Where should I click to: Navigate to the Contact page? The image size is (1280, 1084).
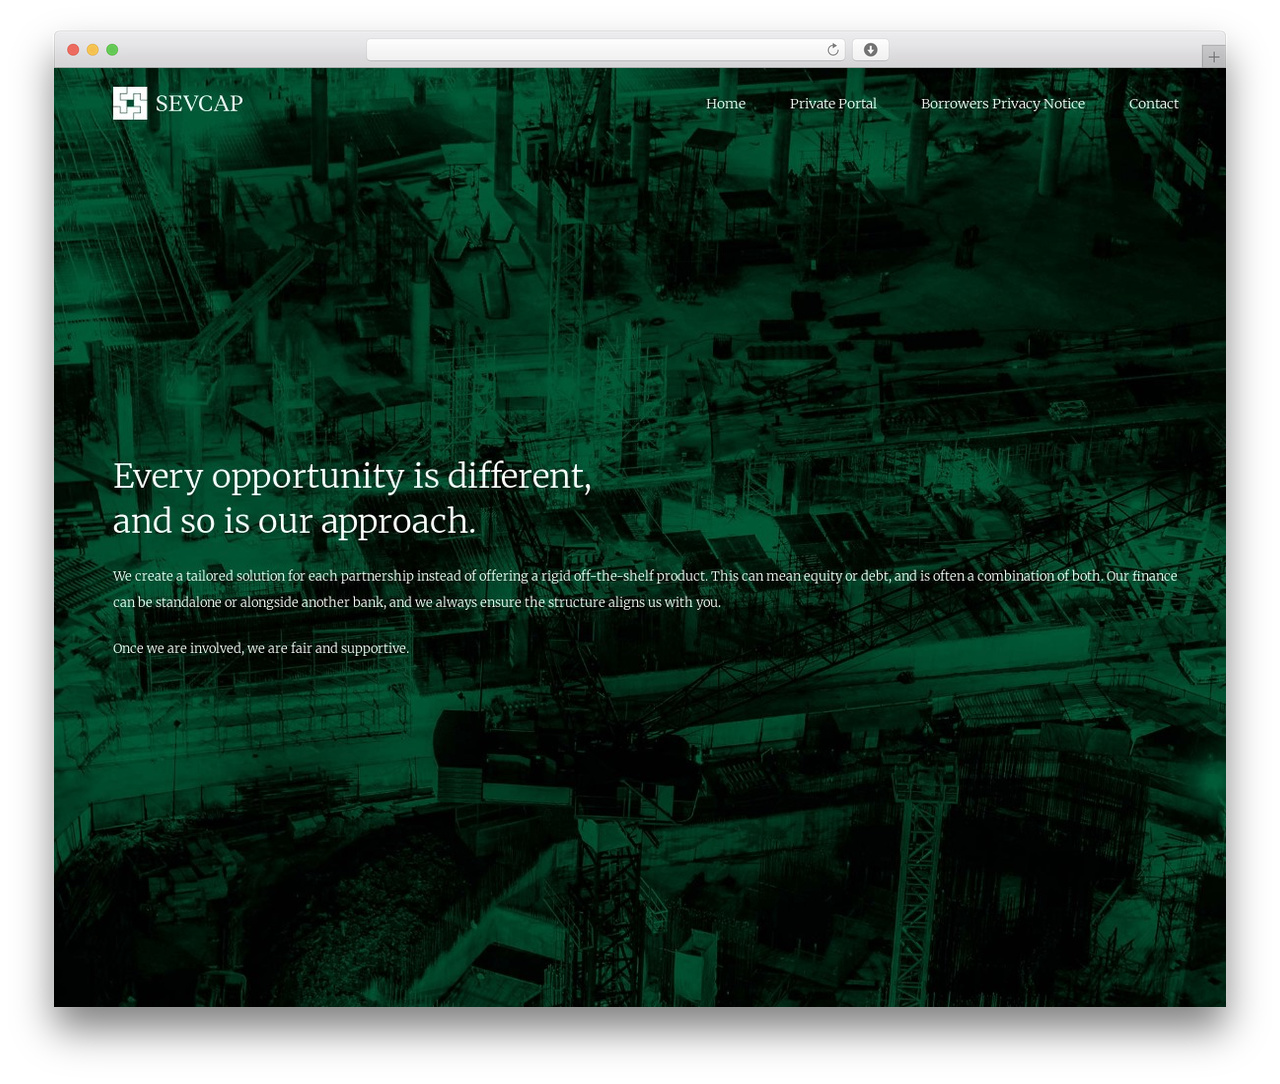coord(1153,104)
